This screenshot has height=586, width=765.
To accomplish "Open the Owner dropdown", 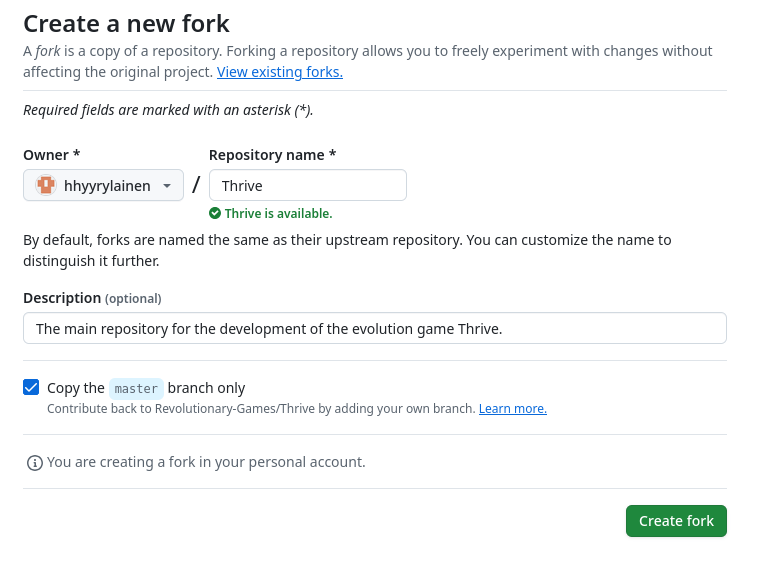I will coord(103,185).
